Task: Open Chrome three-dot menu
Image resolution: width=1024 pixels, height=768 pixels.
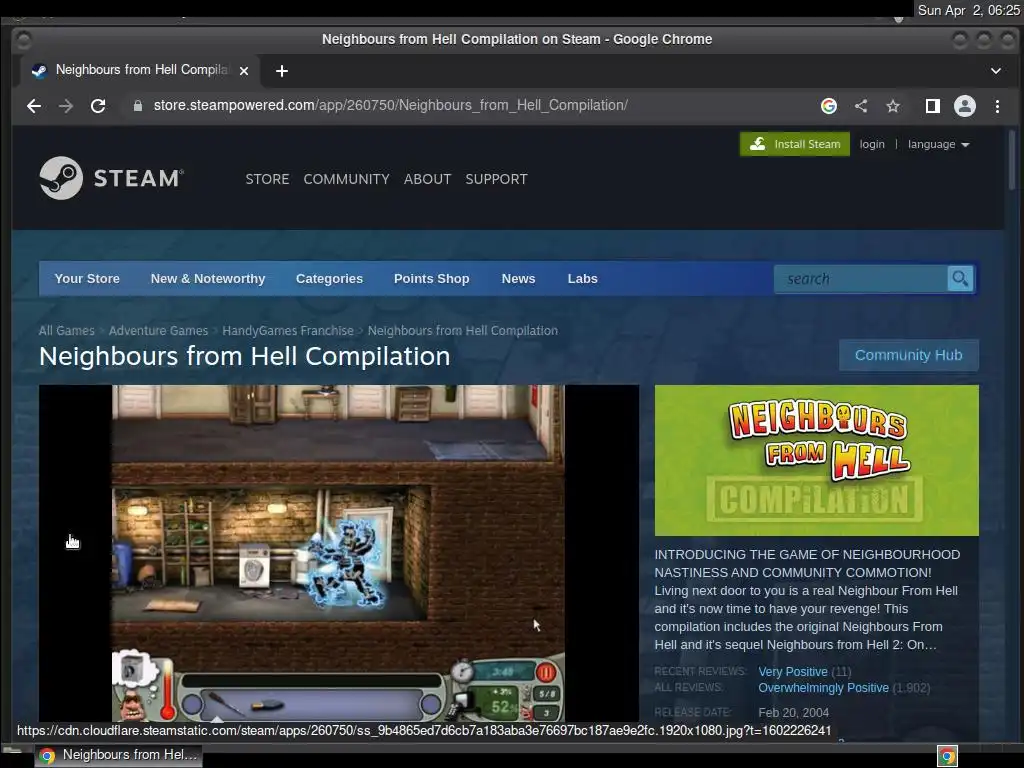Action: [997, 106]
